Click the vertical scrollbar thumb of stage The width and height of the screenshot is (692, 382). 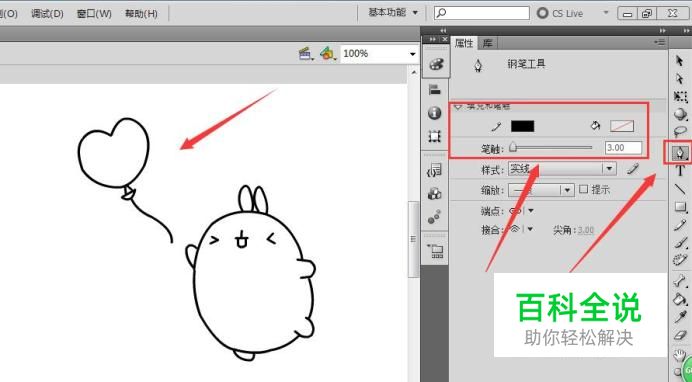pyautogui.click(x=414, y=239)
